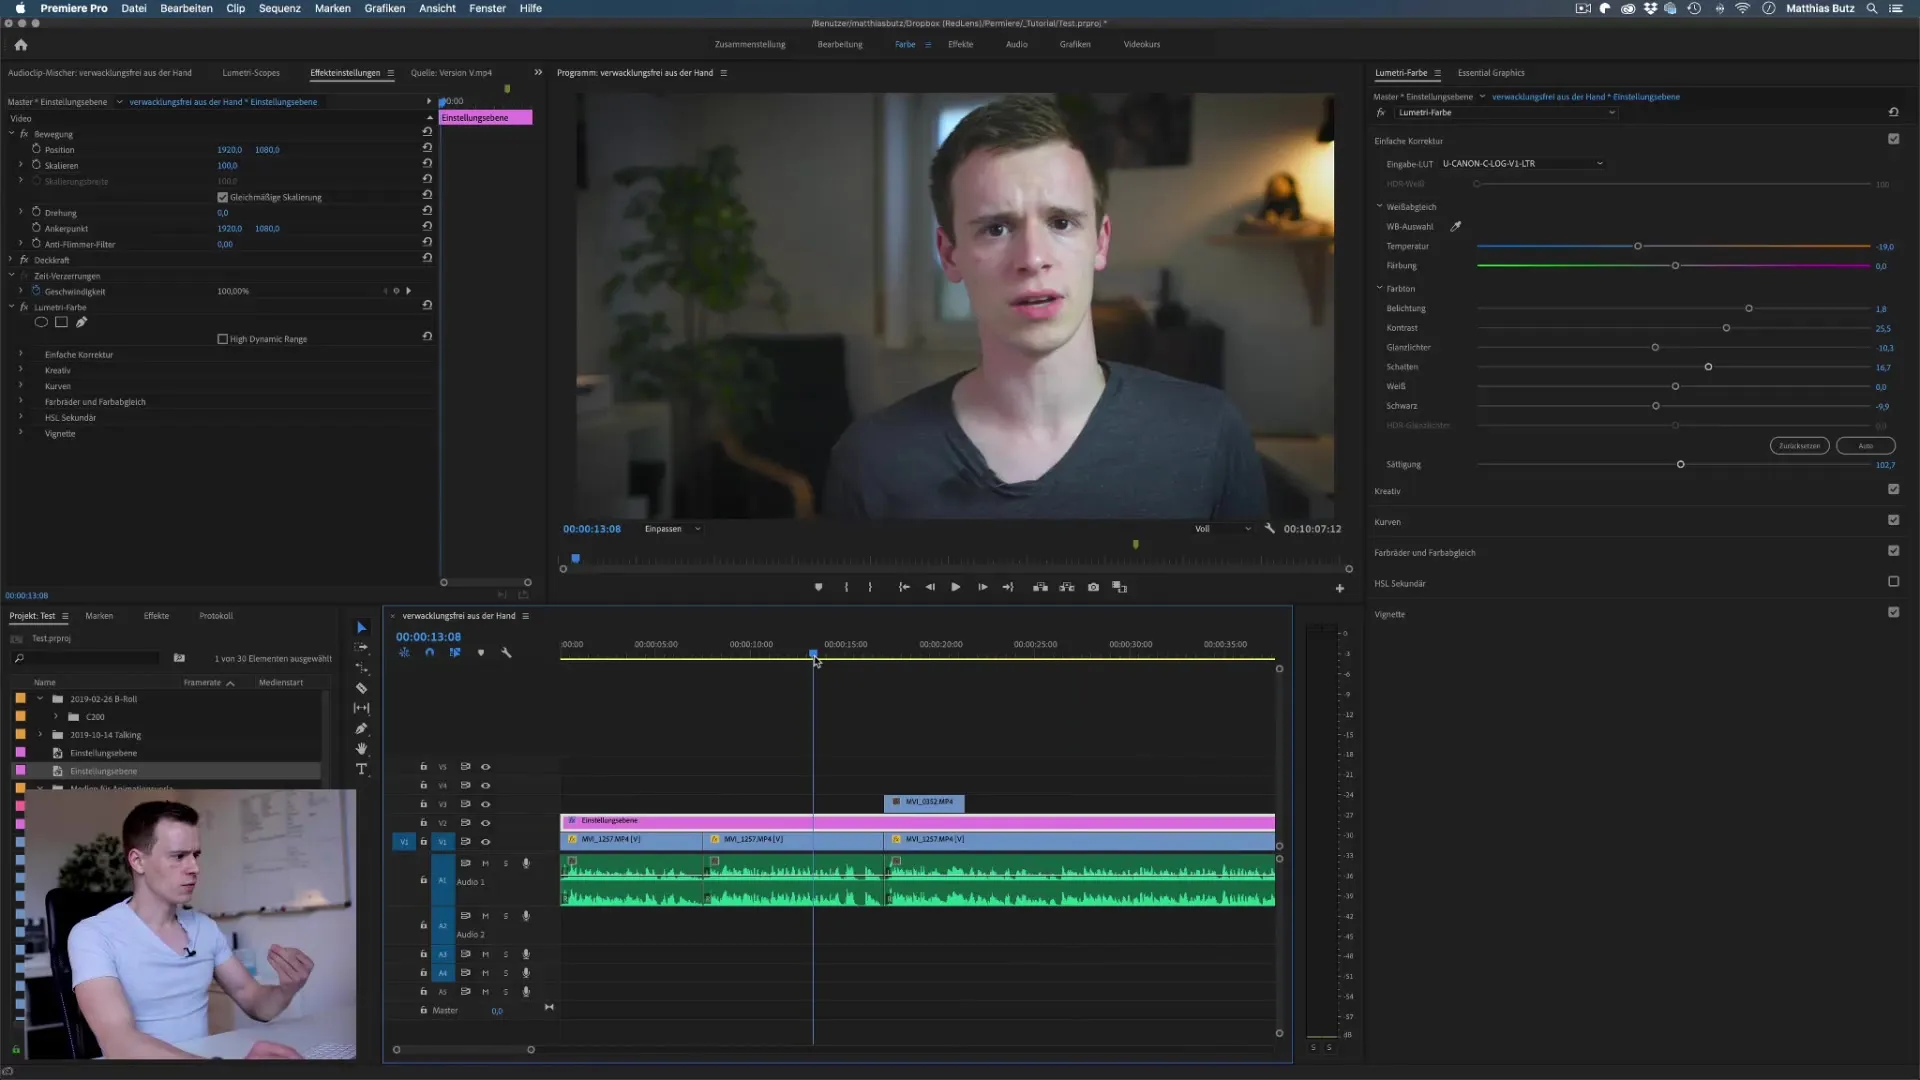The width and height of the screenshot is (1920, 1080).
Task: Toggle the Vignette section checkbox
Action: [x=1893, y=612]
